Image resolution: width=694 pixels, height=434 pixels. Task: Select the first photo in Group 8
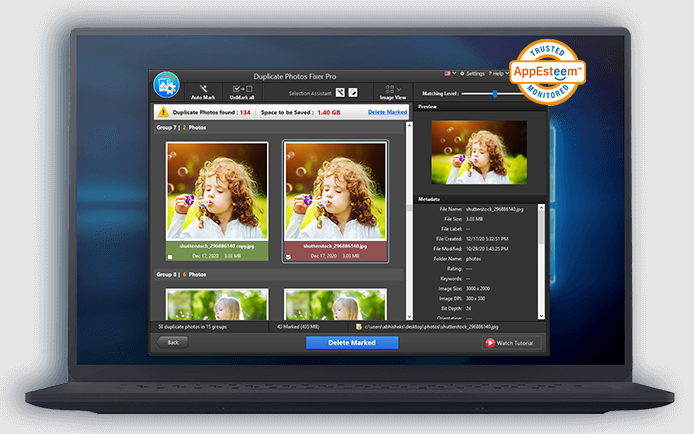click(217, 304)
